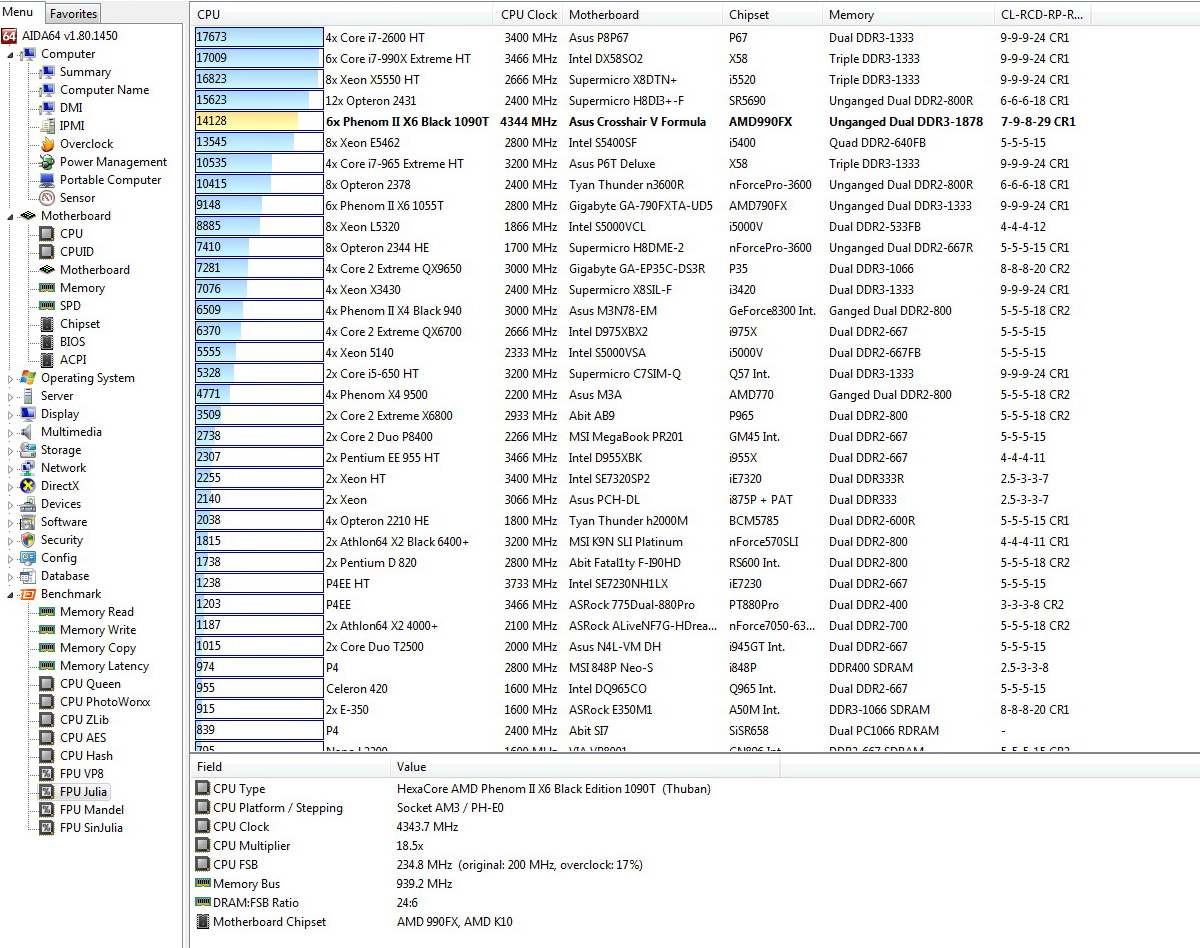This screenshot has height=948, width=1200.
Task: Select the FPU Mandel benchmark icon
Action: click(x=47, y=810)
